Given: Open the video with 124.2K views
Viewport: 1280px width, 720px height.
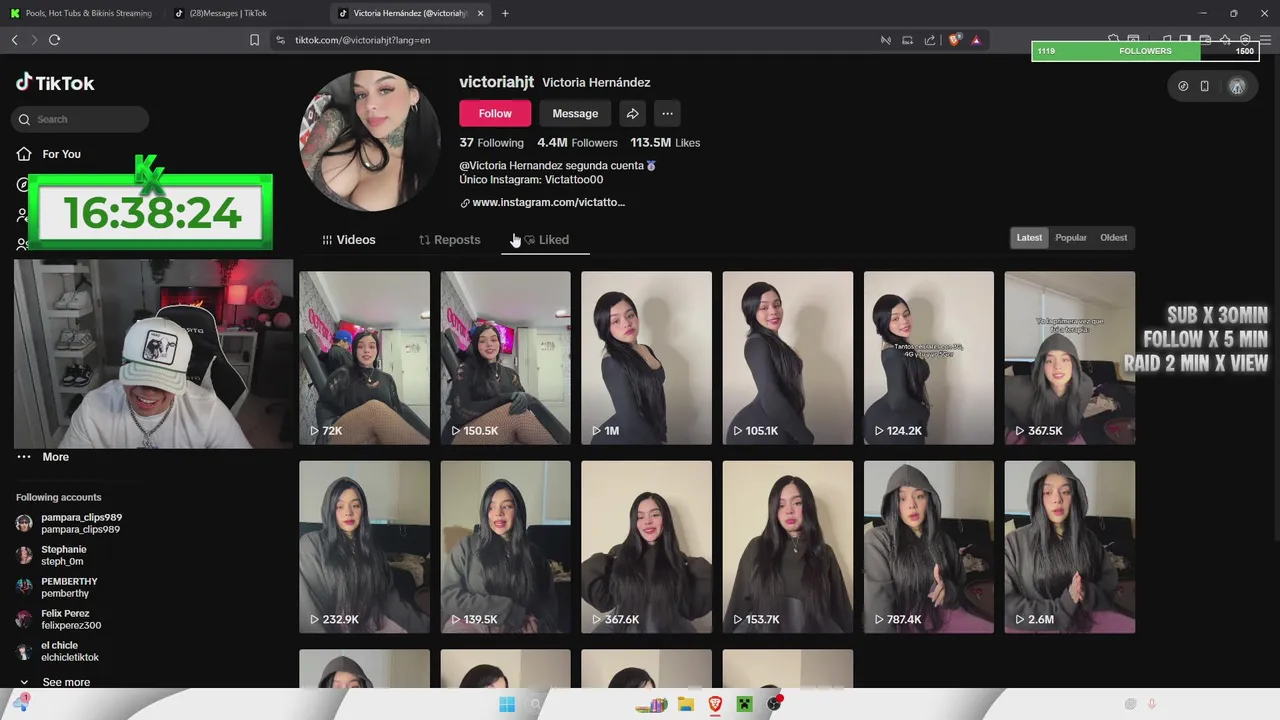Looking at the screenshot, I should (929, 358).
